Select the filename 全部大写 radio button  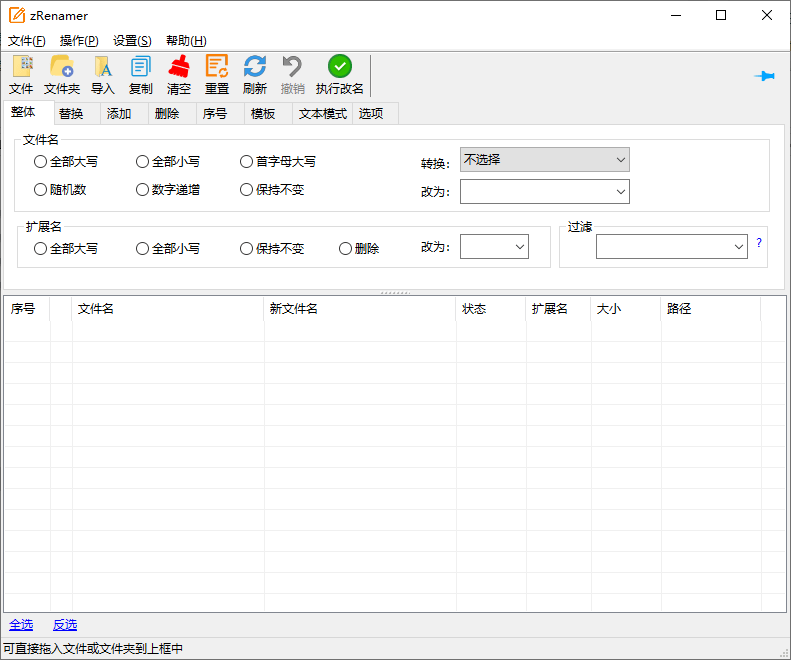pos(41,161)
